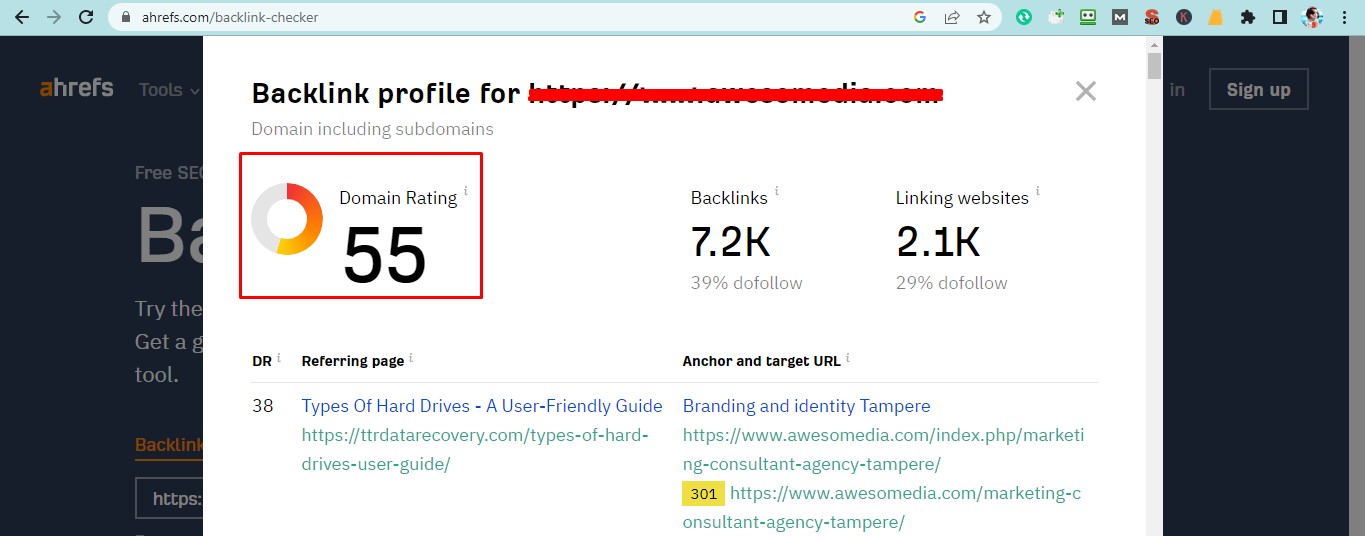The image size is (1365, 536).
Task: Open the Chrome three-dot menu
Action: [1345, 17]
